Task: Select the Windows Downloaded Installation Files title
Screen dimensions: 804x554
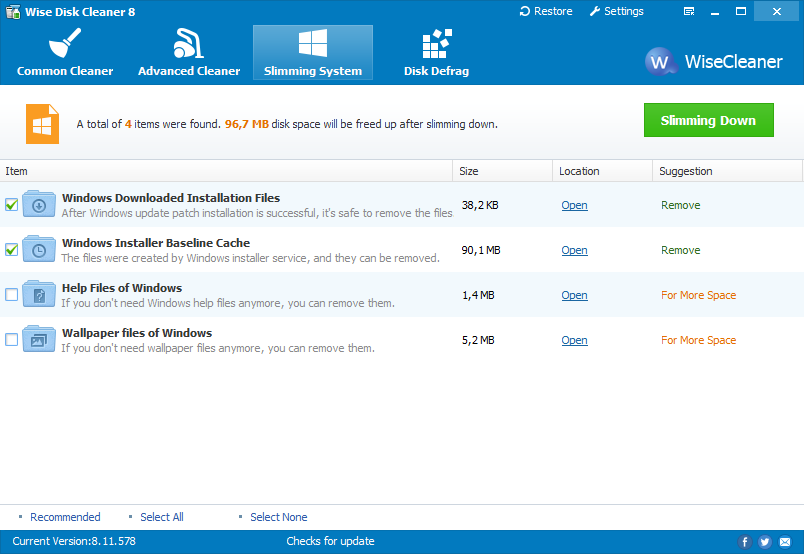Action: coord(171,198)
